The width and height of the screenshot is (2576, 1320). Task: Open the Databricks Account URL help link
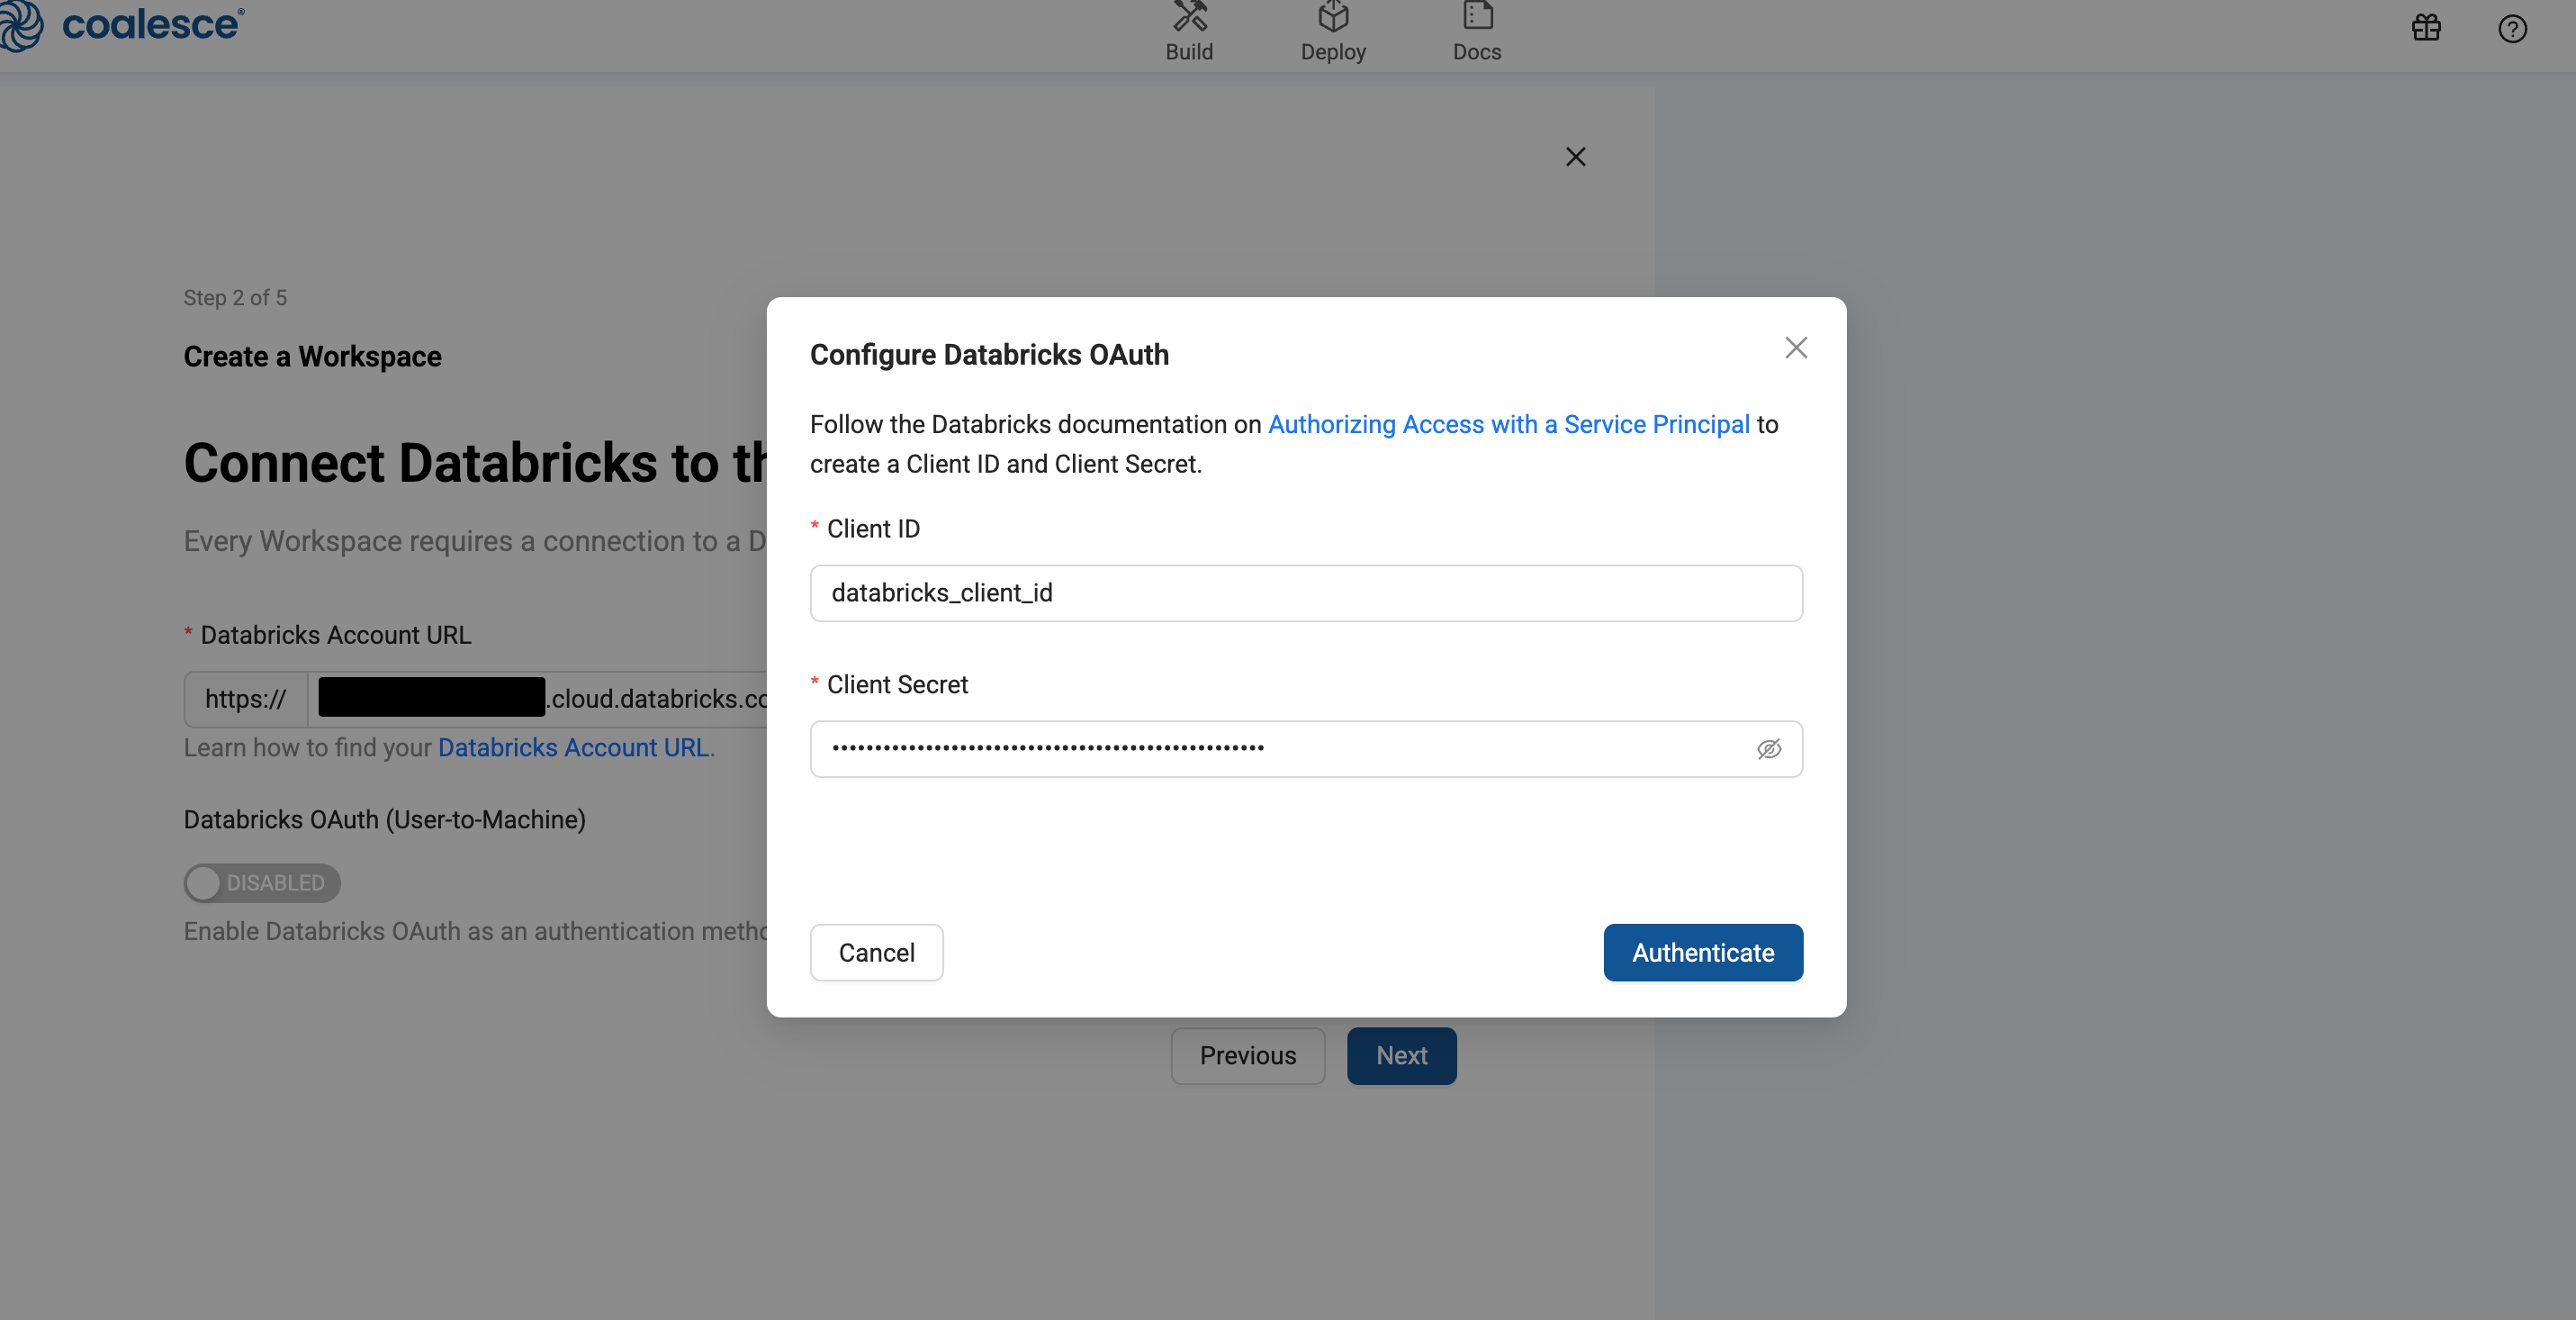pyautogui.click(x=573, y=748)
